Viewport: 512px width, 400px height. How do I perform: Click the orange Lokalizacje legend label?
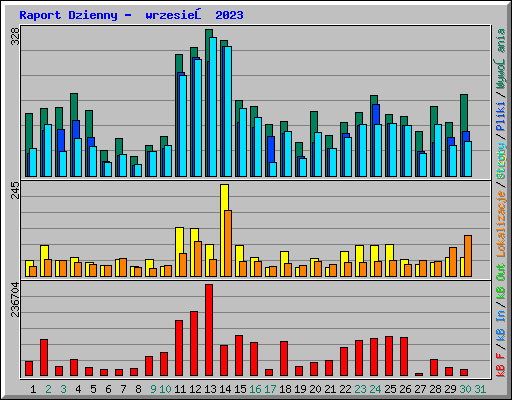[x=501, y=224]
